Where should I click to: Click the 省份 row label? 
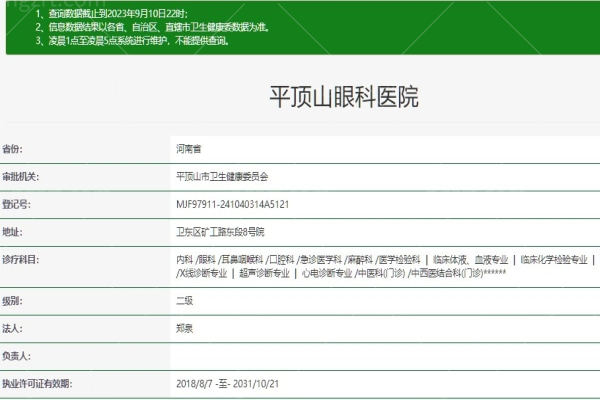point(12,148)
